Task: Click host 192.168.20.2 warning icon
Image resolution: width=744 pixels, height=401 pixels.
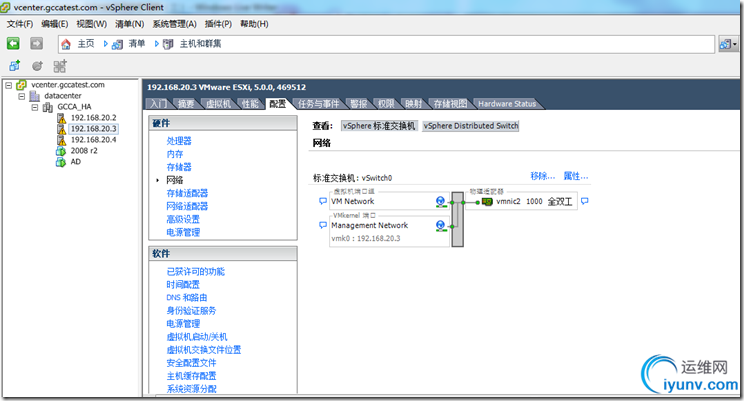Action: (x=61, y=118)
